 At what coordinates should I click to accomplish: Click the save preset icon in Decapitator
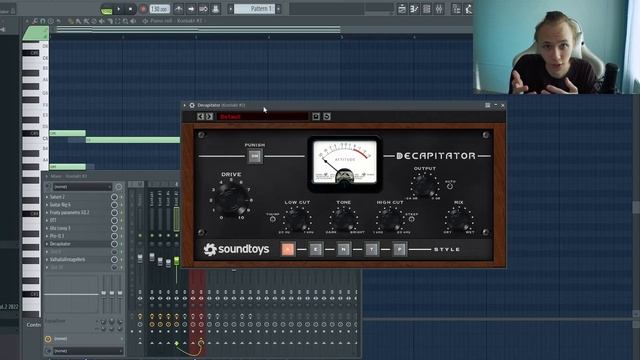(x=316, y=117)
